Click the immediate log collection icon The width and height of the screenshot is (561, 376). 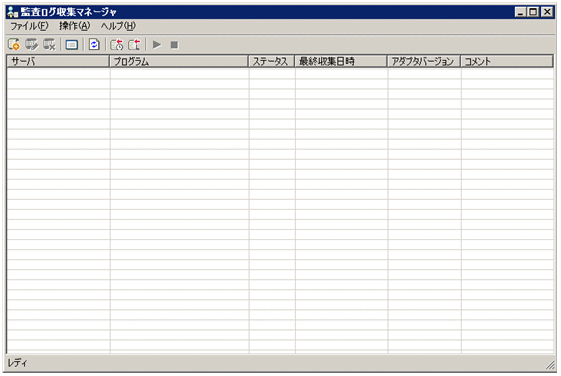click(135, 45)
